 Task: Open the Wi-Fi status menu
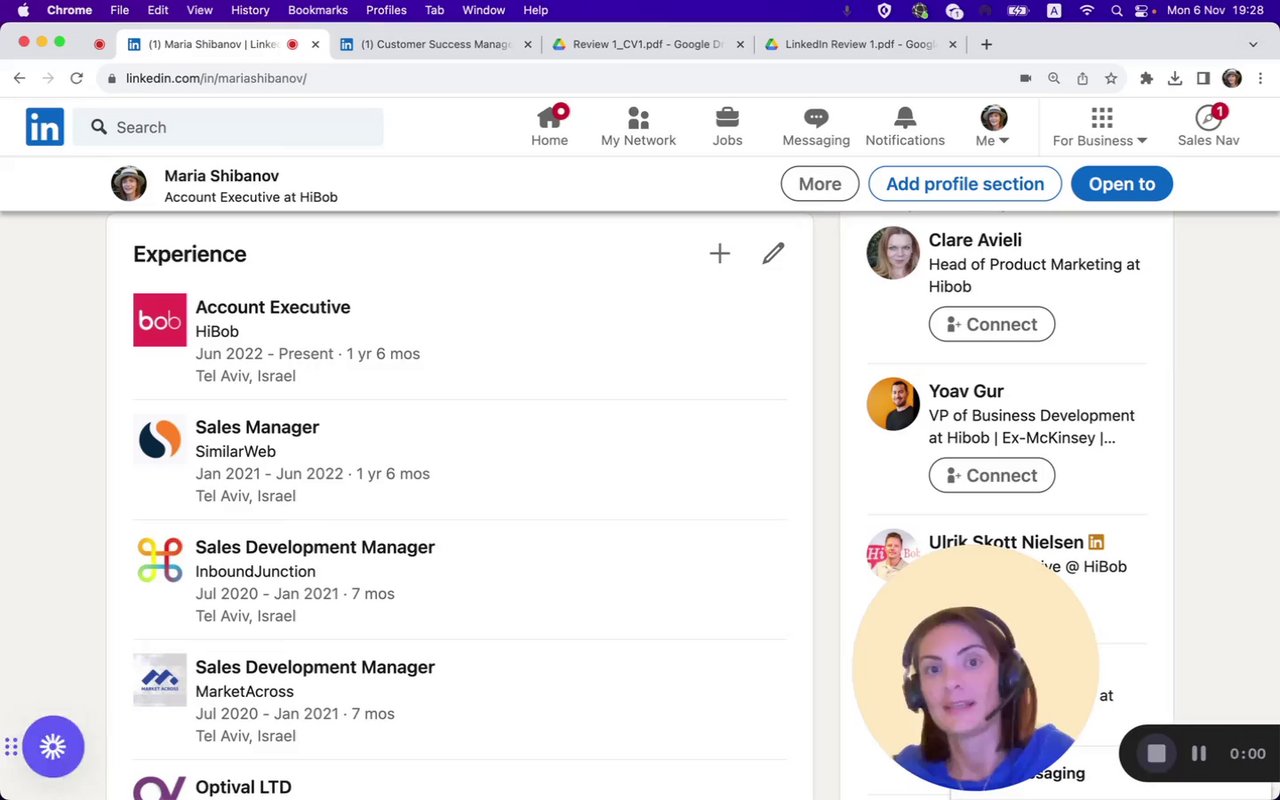pyautogui.click(x=1087, y=11)
